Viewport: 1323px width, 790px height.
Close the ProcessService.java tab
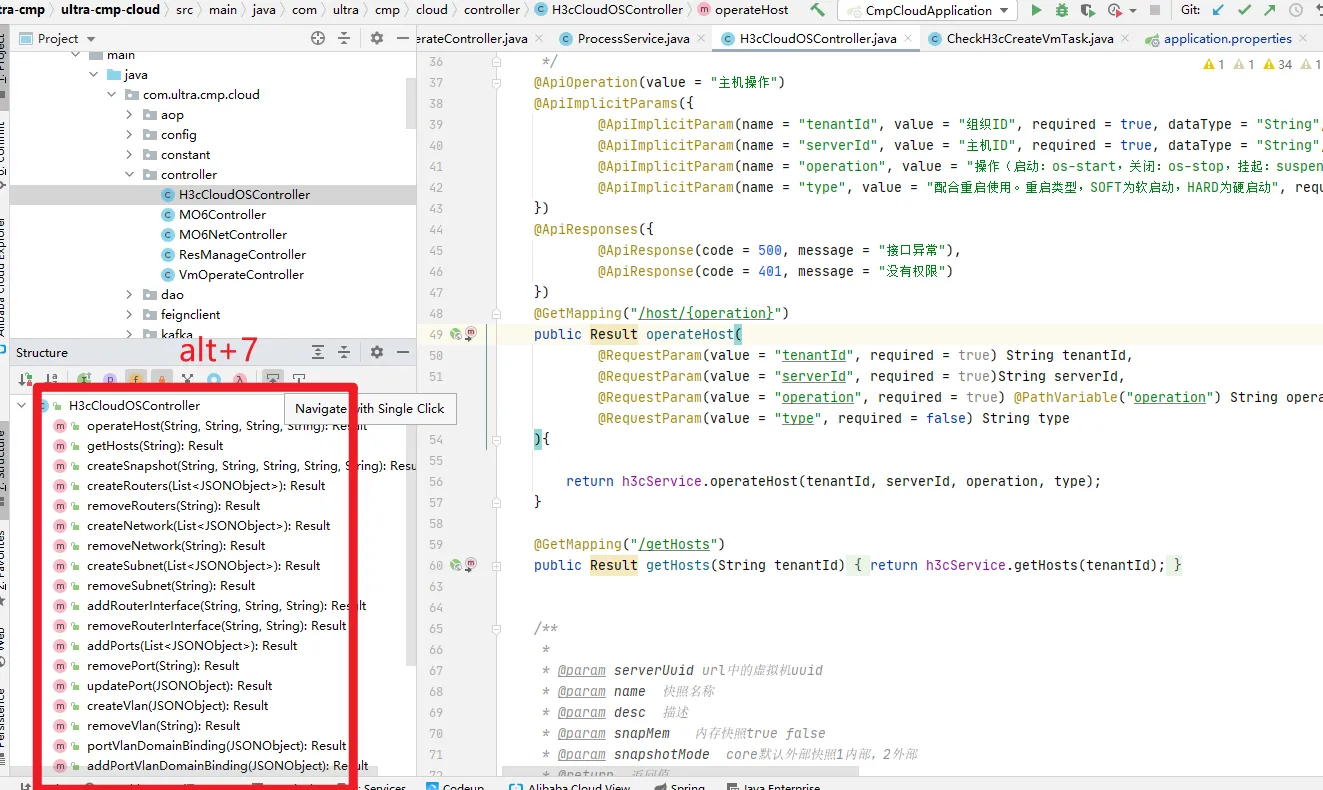click(x=700, y=39)
